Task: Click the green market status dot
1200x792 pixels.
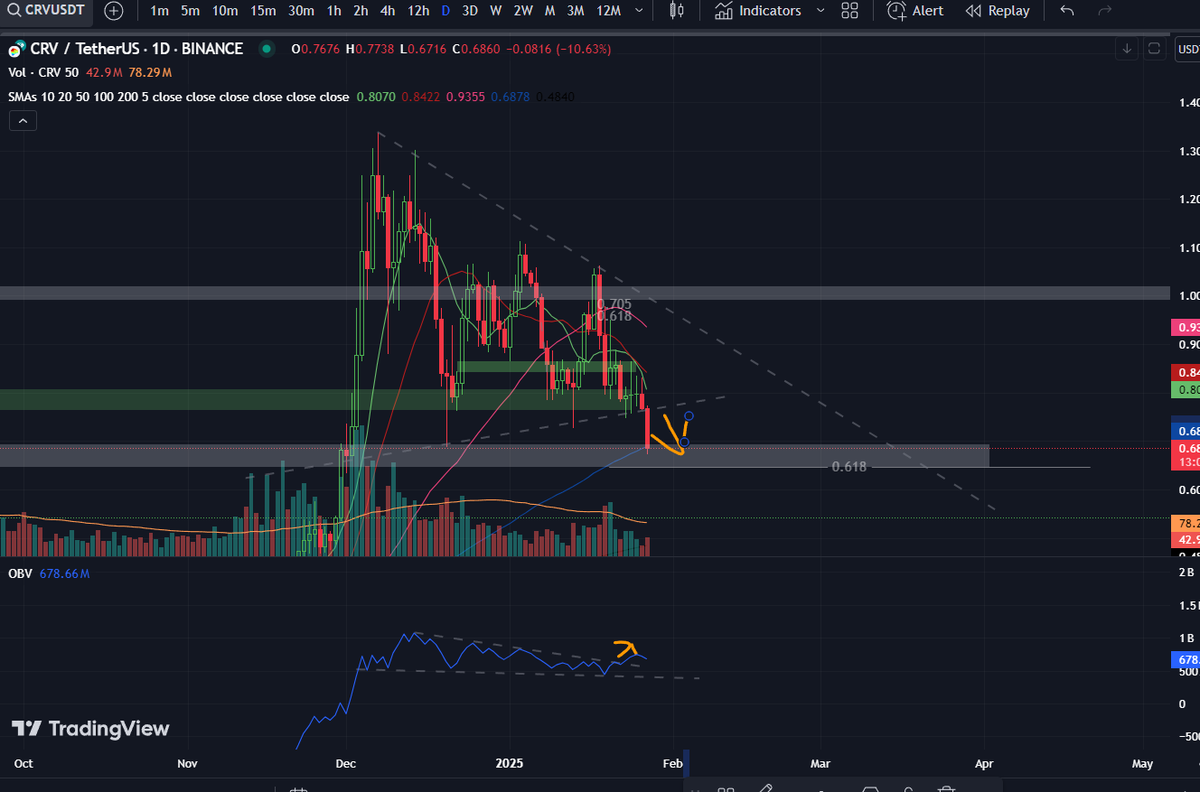Action: click(265, 49)
